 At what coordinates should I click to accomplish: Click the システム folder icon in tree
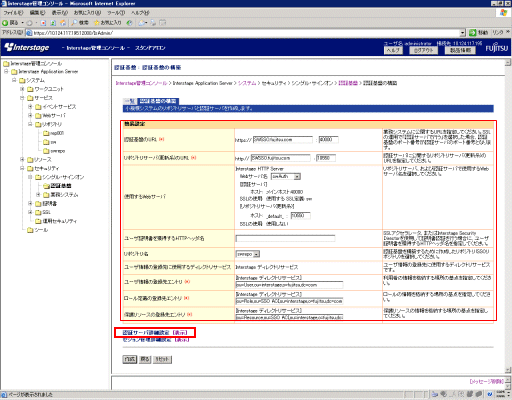pyautogui.click(x=22, y=80)
